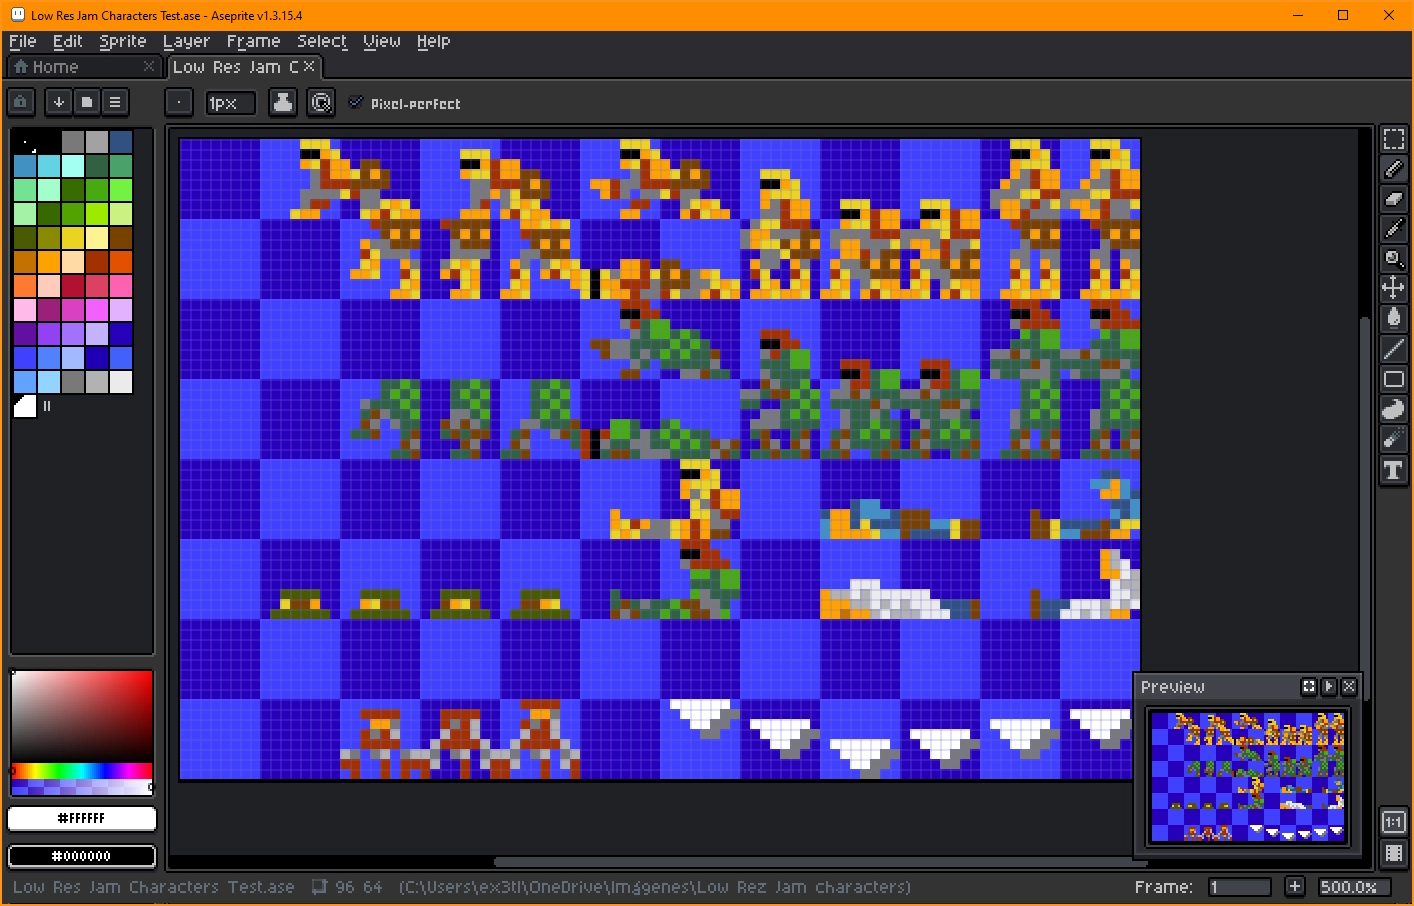Click the #FFFFFF foreground color button
This screenshot has height=906, width=1414.
click(x=82, y=818)
